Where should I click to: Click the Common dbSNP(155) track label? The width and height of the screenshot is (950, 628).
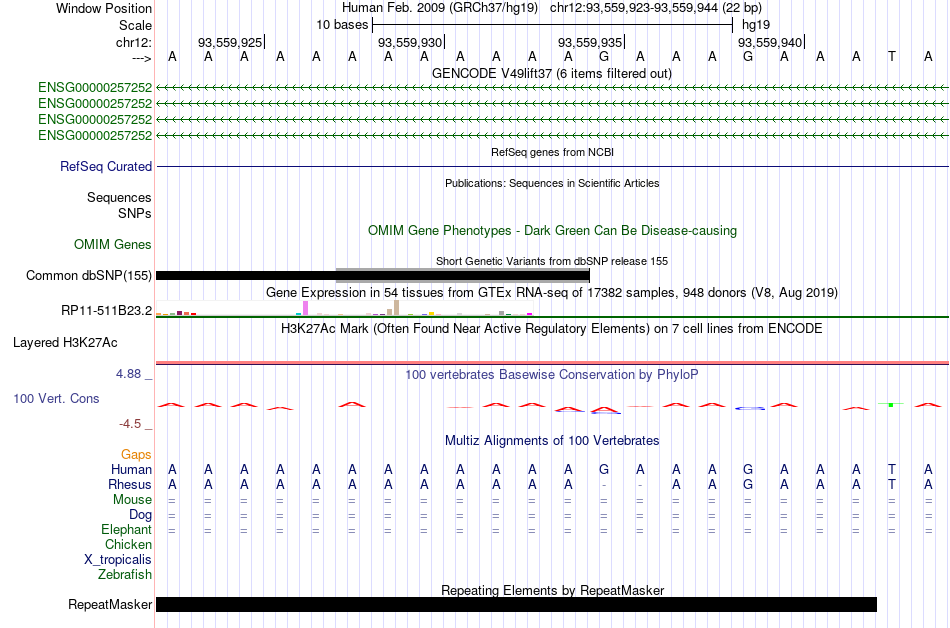[88, 276]
